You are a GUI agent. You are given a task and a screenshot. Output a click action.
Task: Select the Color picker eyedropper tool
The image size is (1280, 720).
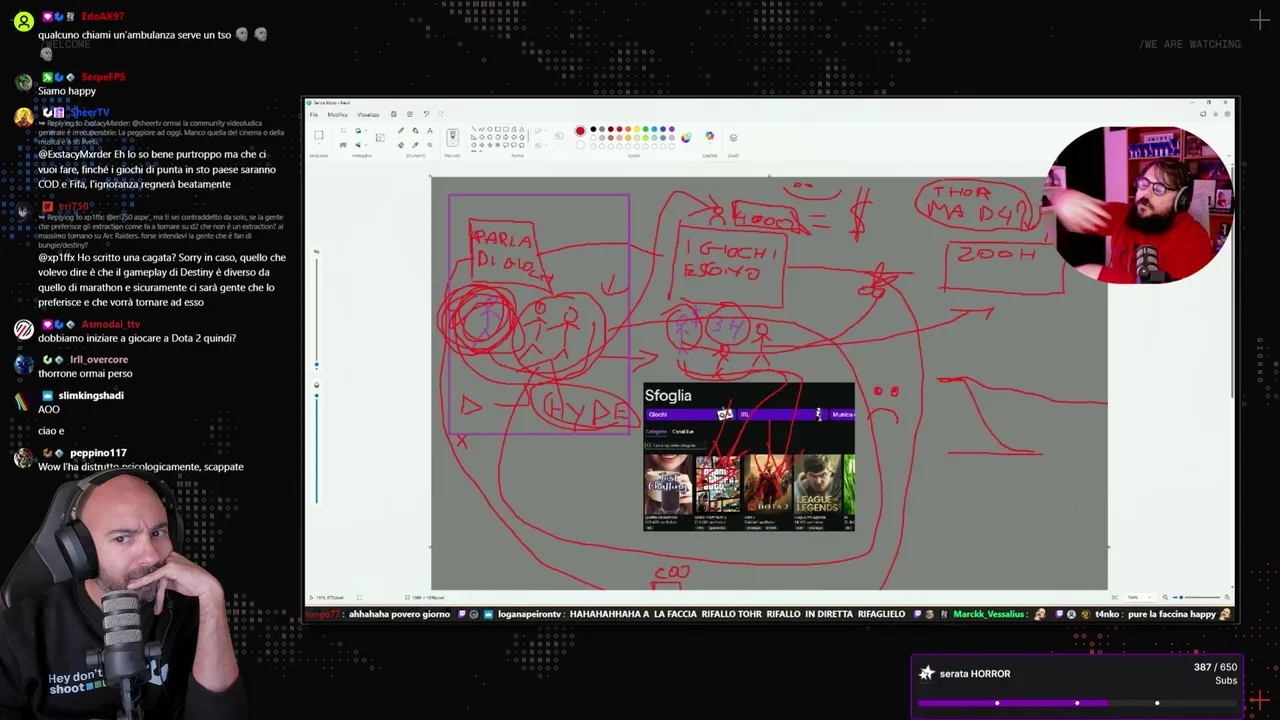[415, 145]
